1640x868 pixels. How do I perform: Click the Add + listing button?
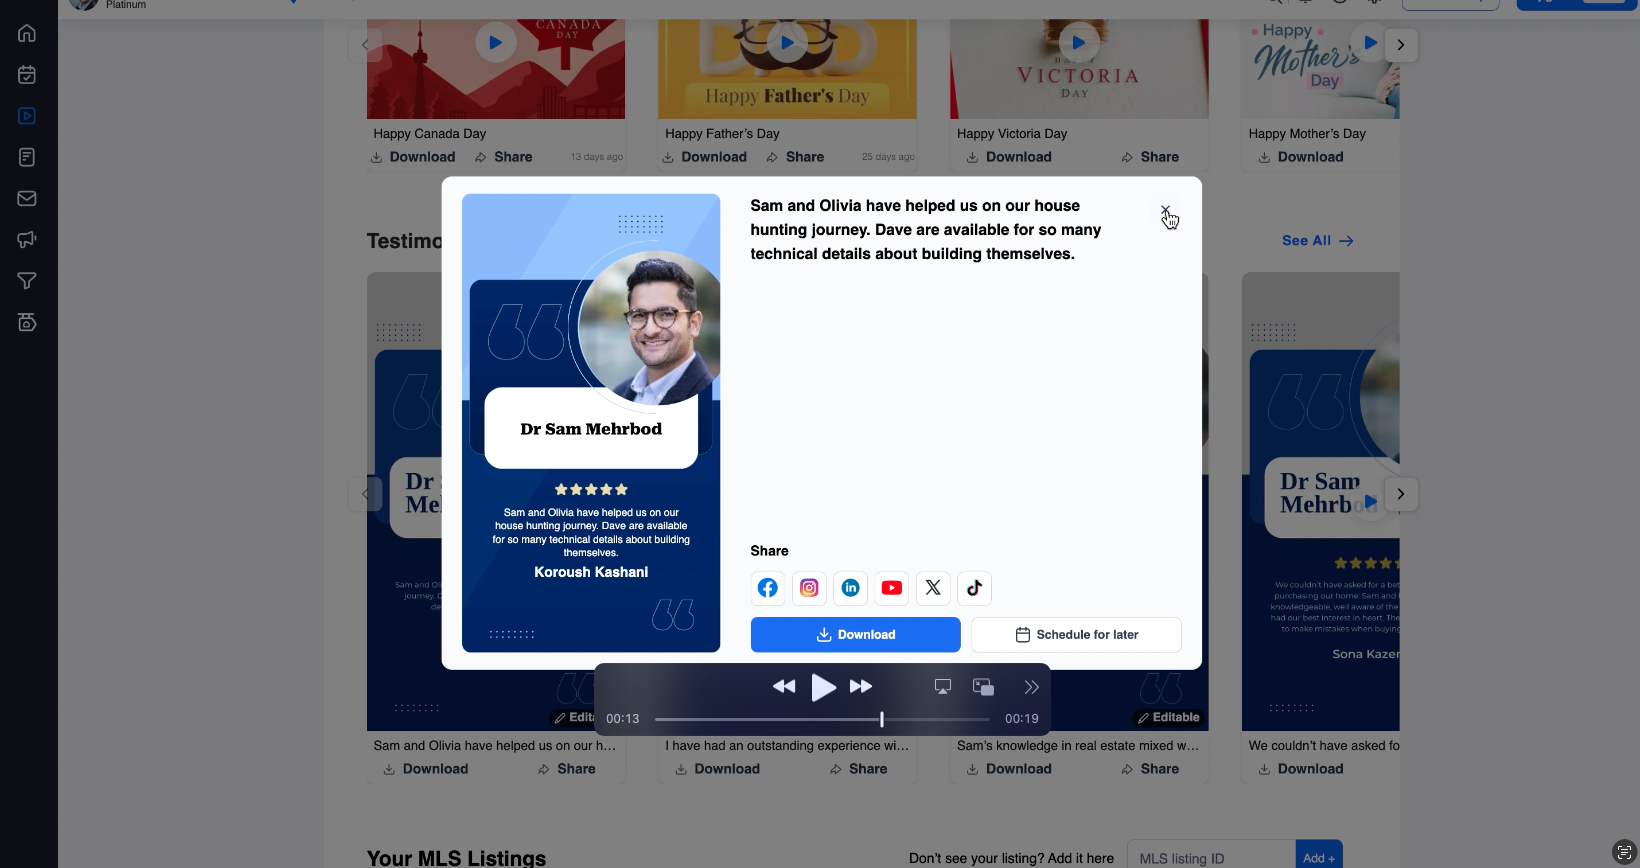coord(1319,858)
